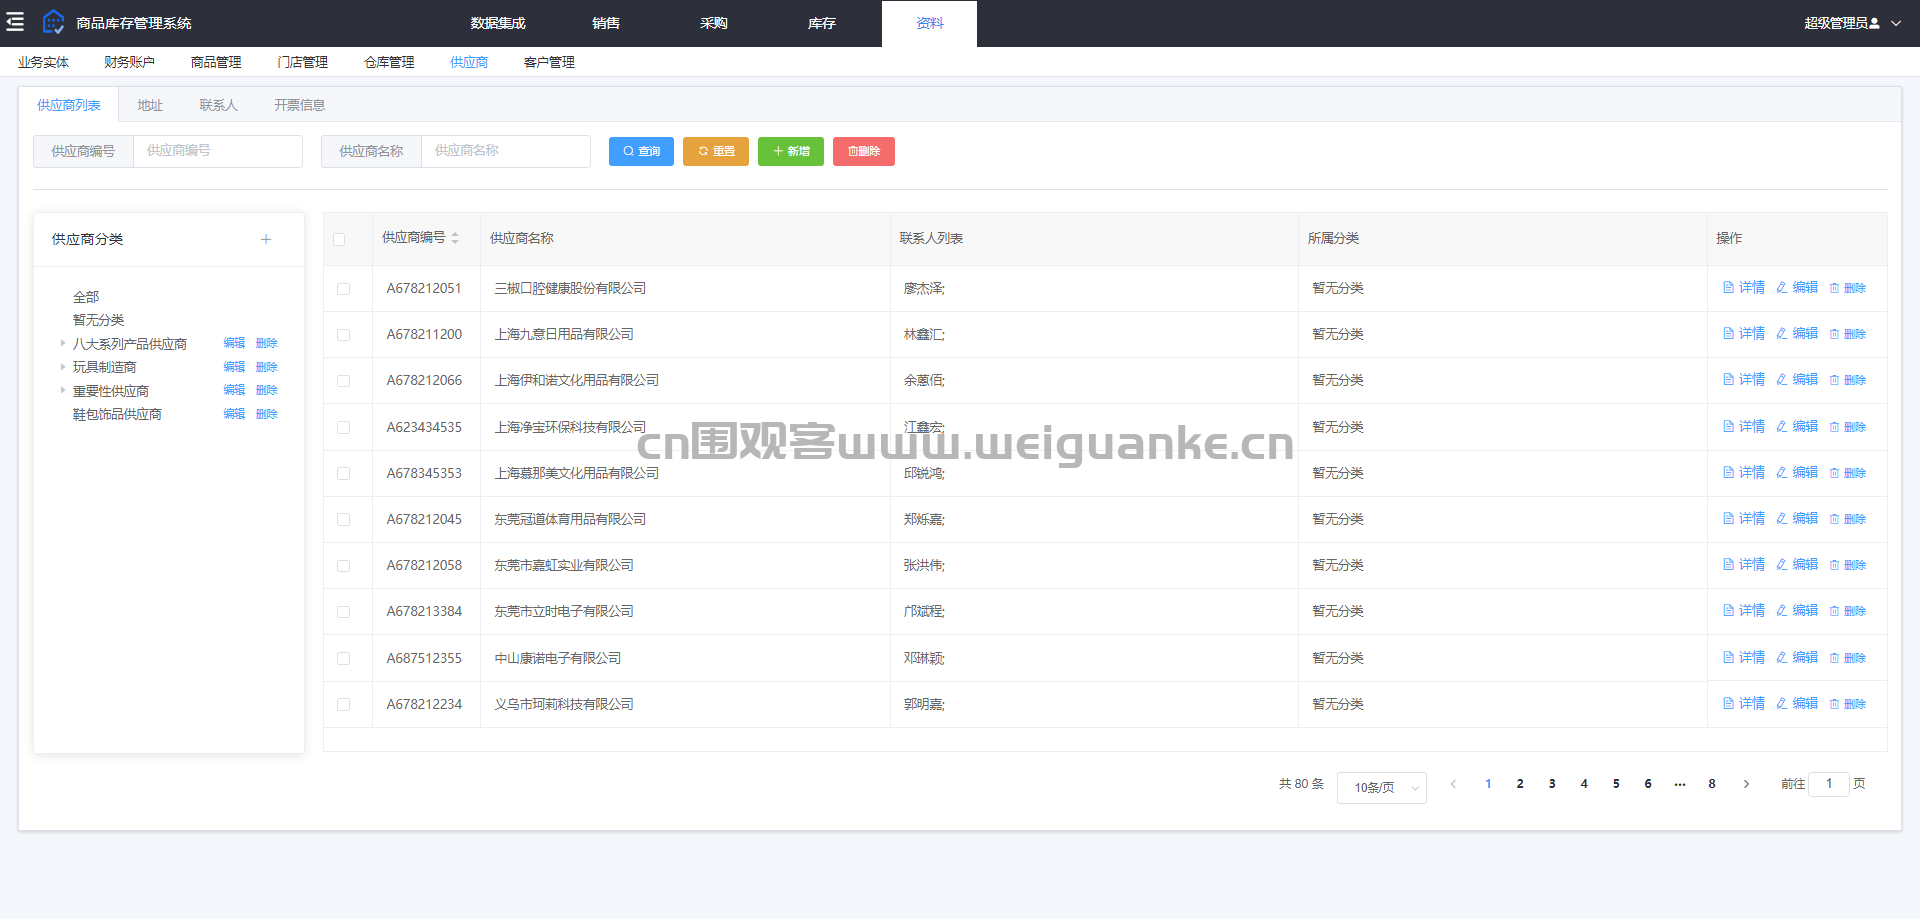
Task: Click 编辑 link for 鞋包饰品供应商 category
Action: [x=234, y=414]
